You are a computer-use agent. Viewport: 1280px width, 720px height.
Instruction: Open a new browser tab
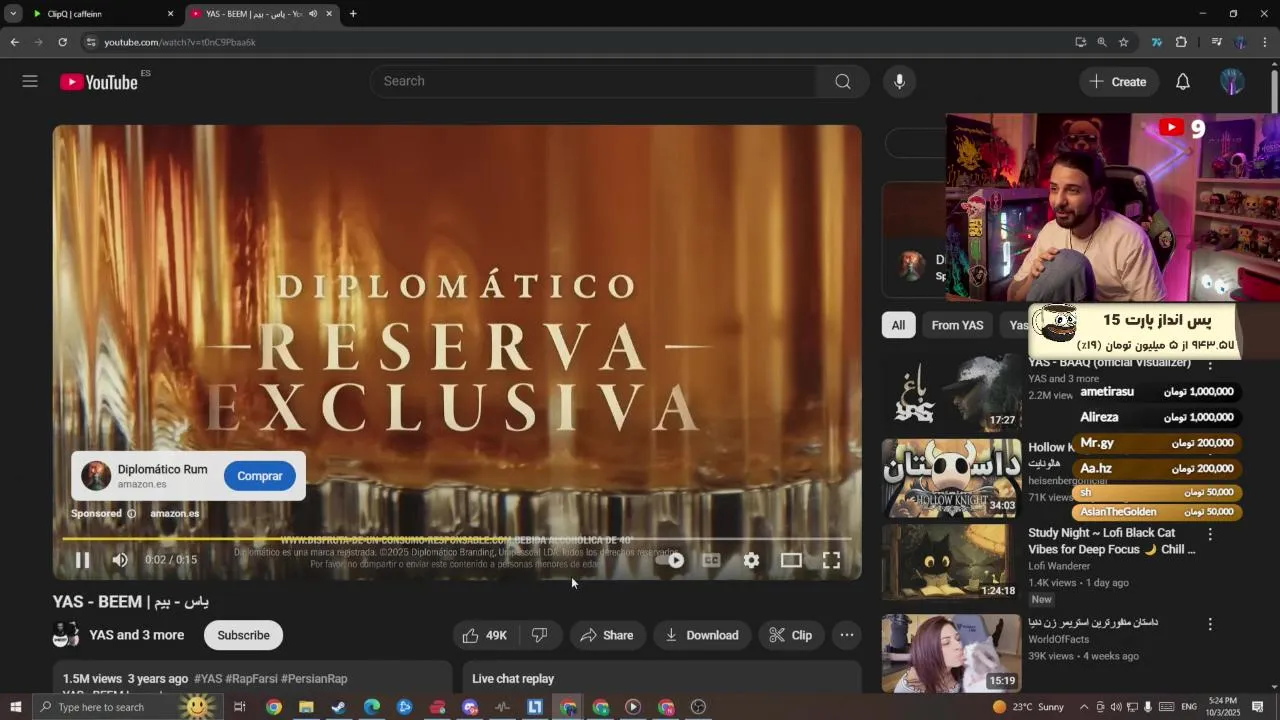(353, 14)
